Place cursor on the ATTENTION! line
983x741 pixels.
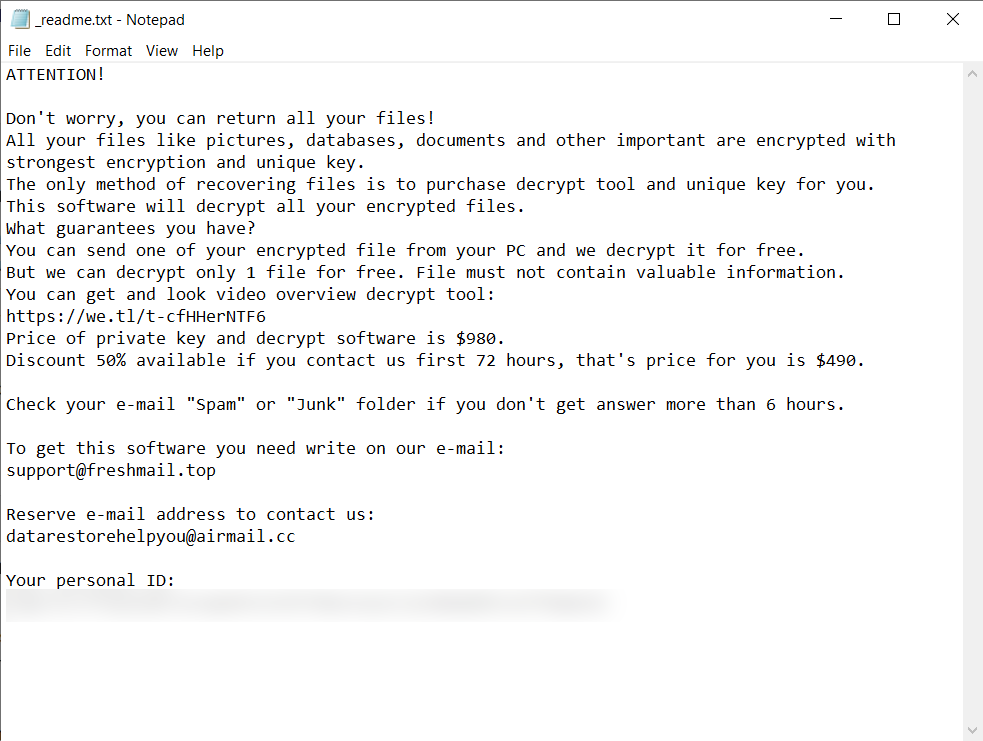[x=55, y=74]
